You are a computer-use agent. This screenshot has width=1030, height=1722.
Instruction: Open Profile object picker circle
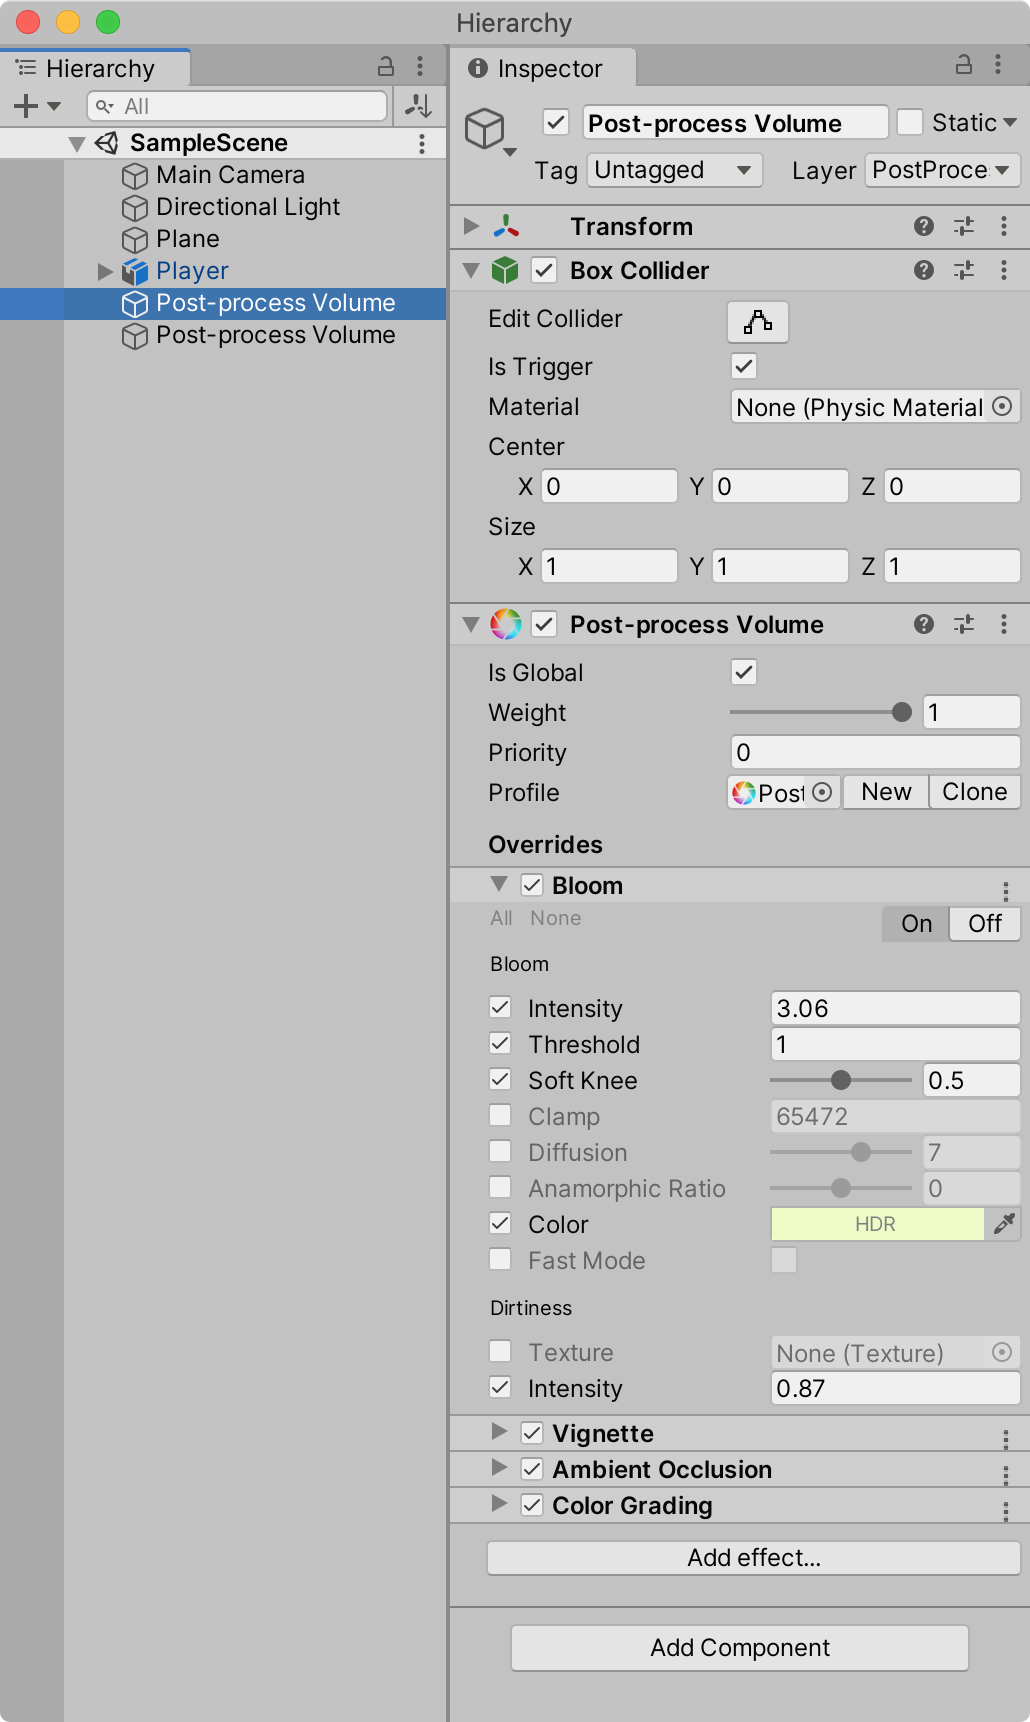[x=822, y=792]
